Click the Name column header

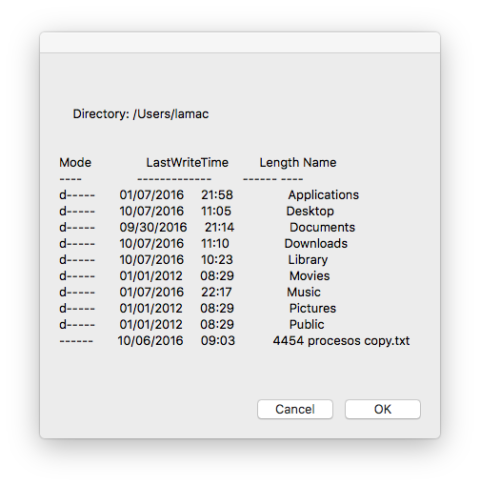tap(320, 163)
